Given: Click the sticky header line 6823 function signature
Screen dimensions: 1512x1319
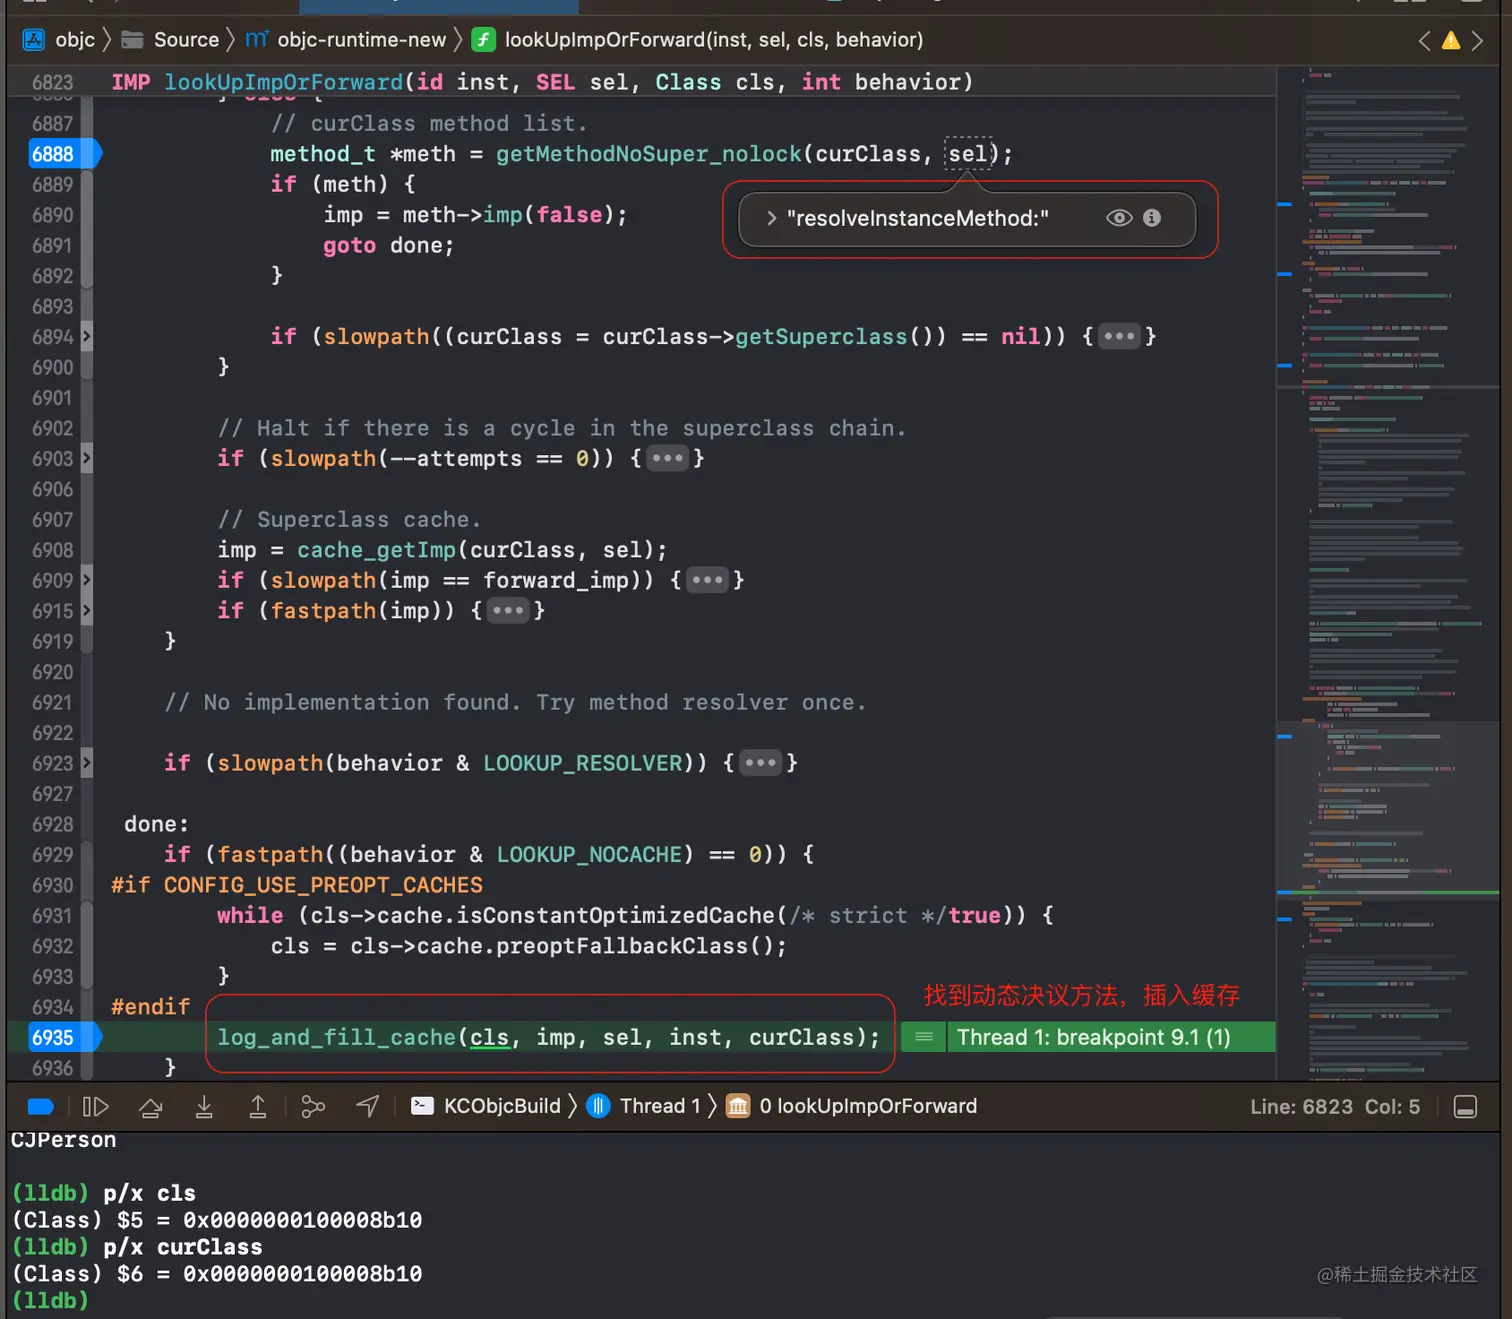Looking at the screenshot, I should point(541,82).
